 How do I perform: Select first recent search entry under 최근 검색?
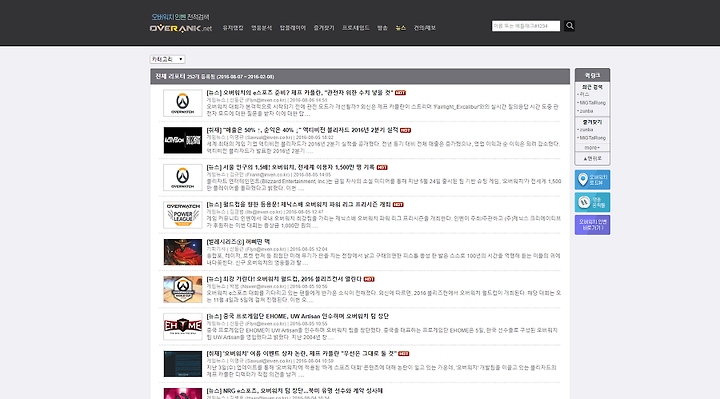click(584, 95)
